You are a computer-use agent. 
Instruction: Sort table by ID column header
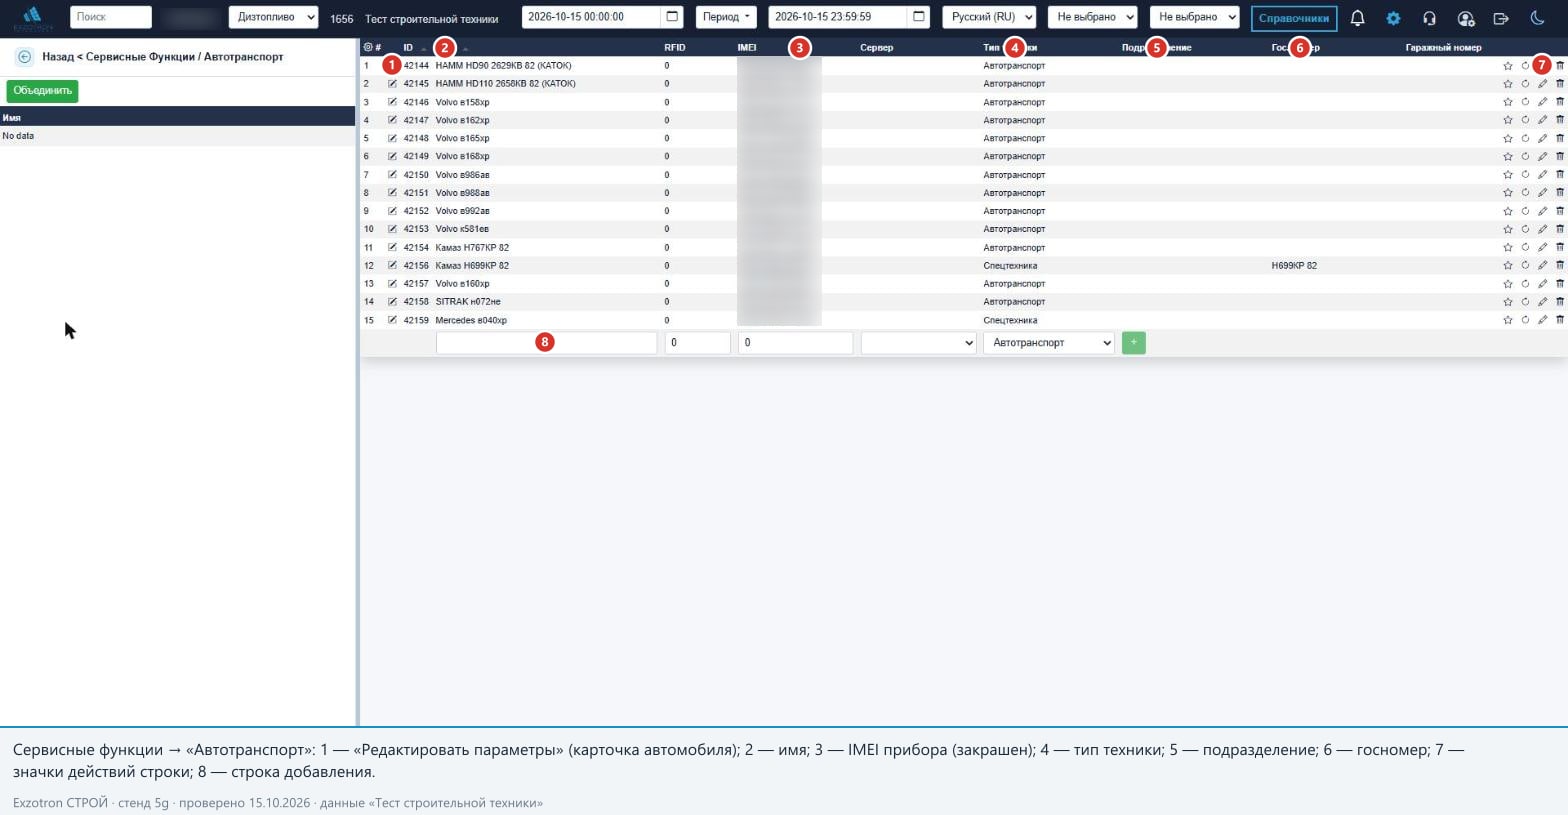click(x=408, y=48)
